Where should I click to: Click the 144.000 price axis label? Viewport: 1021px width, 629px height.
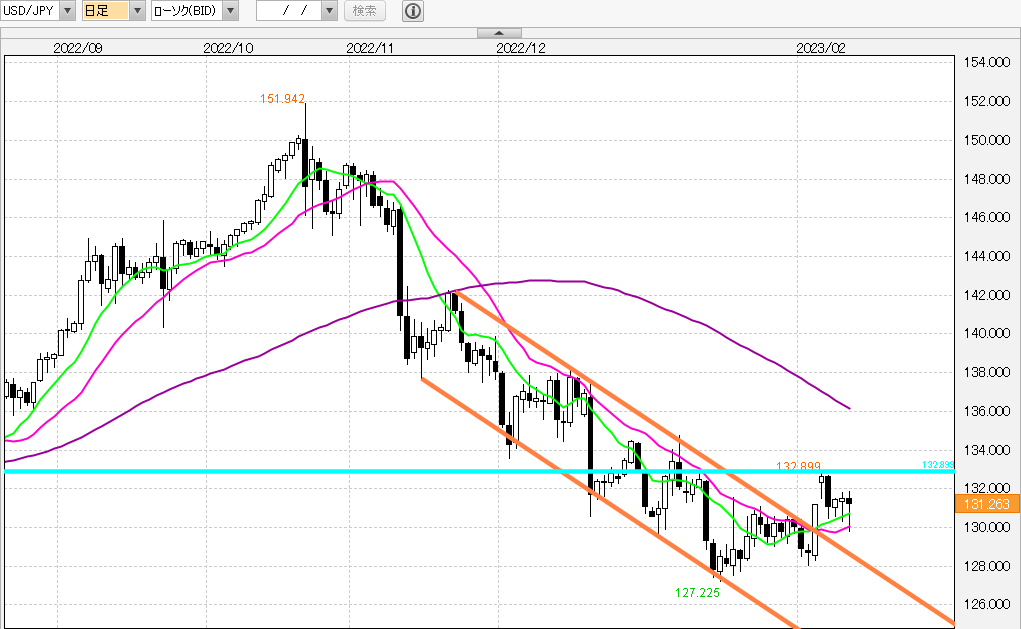(986, 257)
